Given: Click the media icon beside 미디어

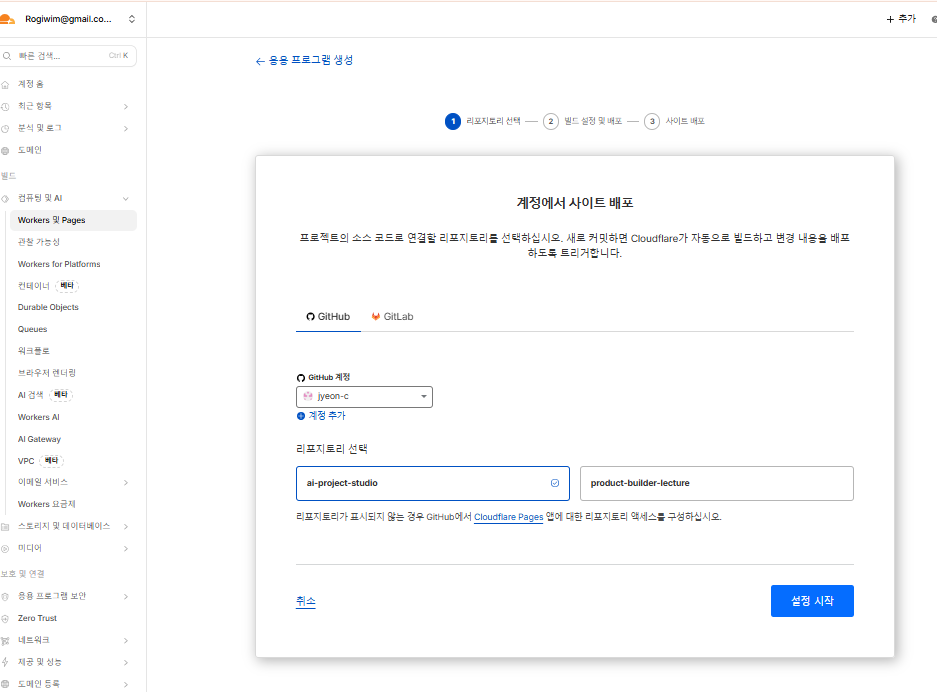Looking at the screenshot, I should 5,549.
